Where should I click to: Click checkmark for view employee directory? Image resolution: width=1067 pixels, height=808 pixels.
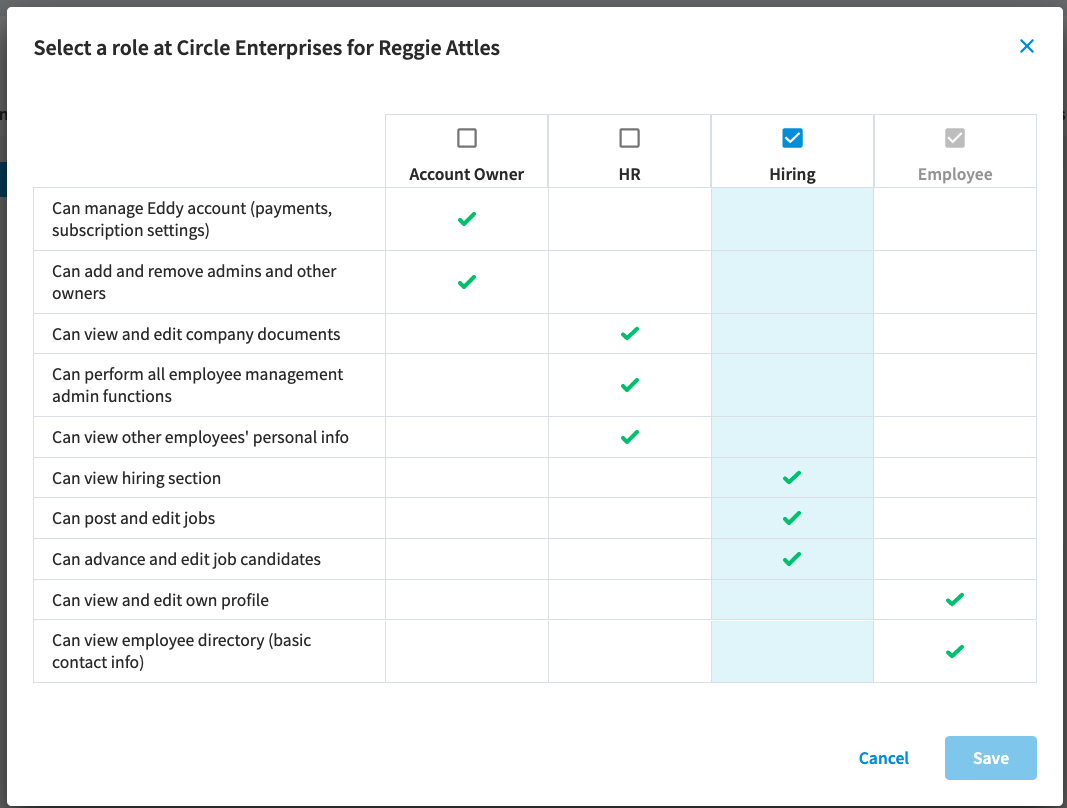[x=955, y=651]
